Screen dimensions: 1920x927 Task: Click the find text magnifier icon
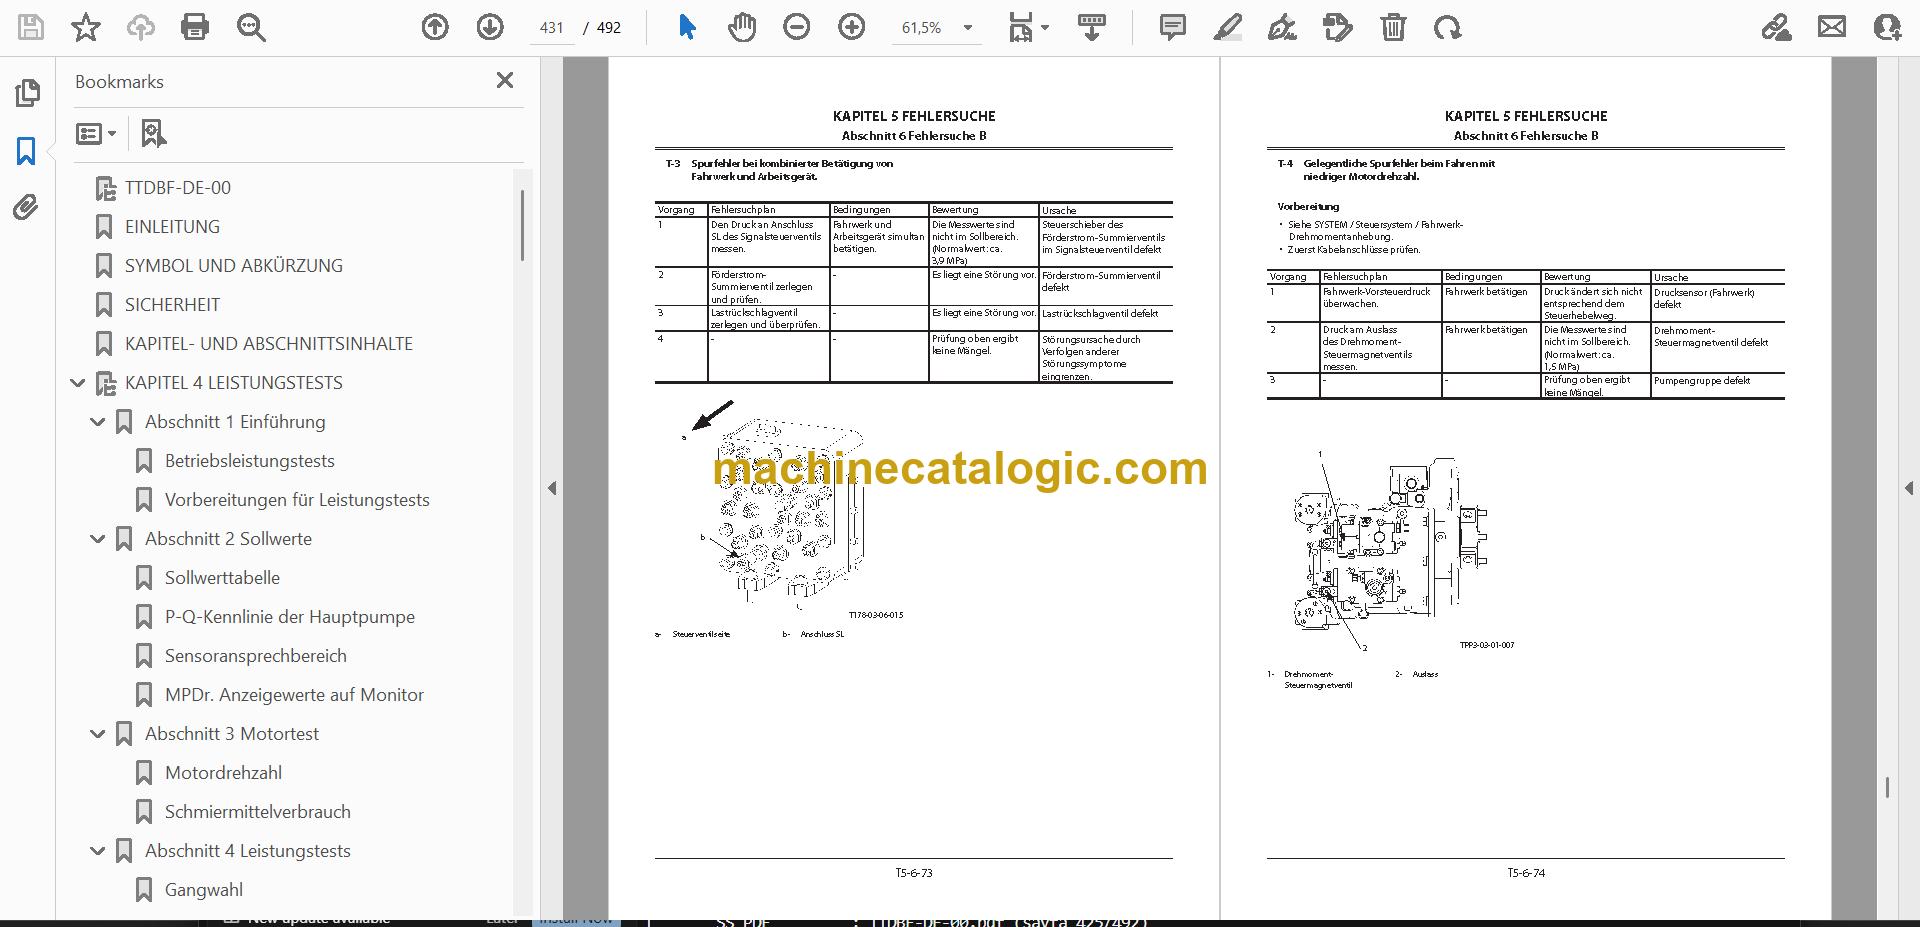[251, 27]
